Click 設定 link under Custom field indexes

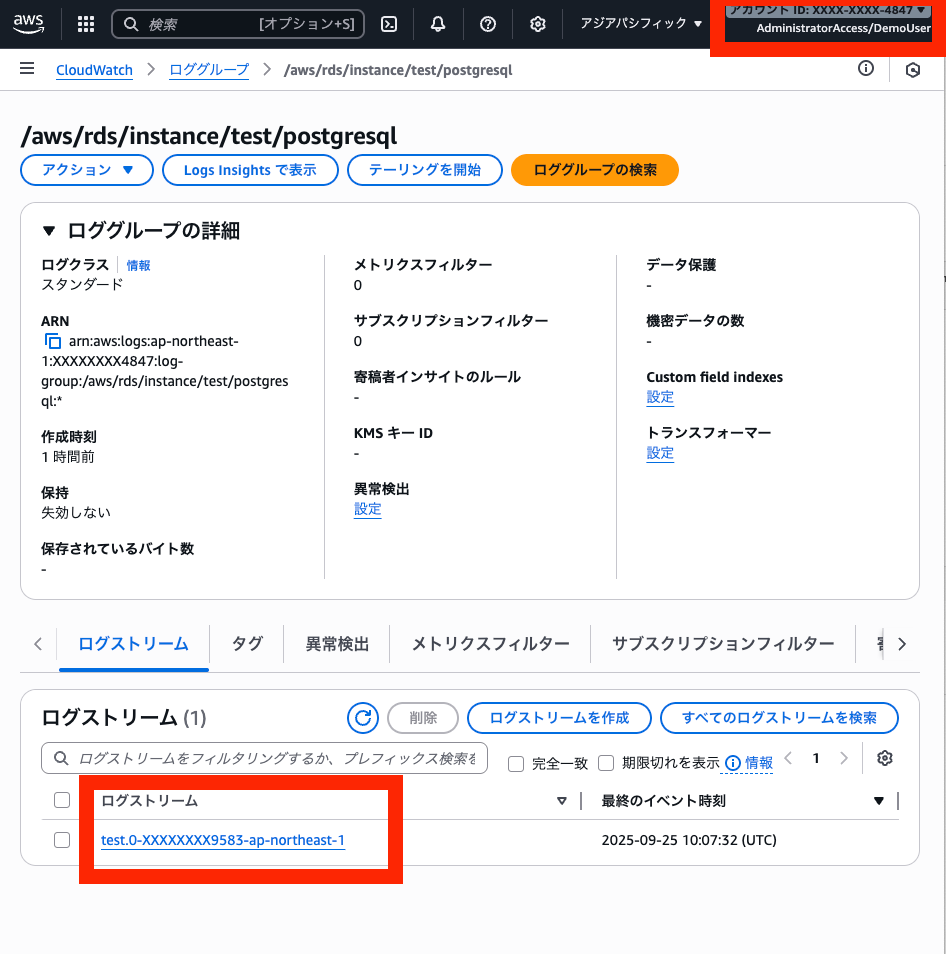(x=660, y=397)
